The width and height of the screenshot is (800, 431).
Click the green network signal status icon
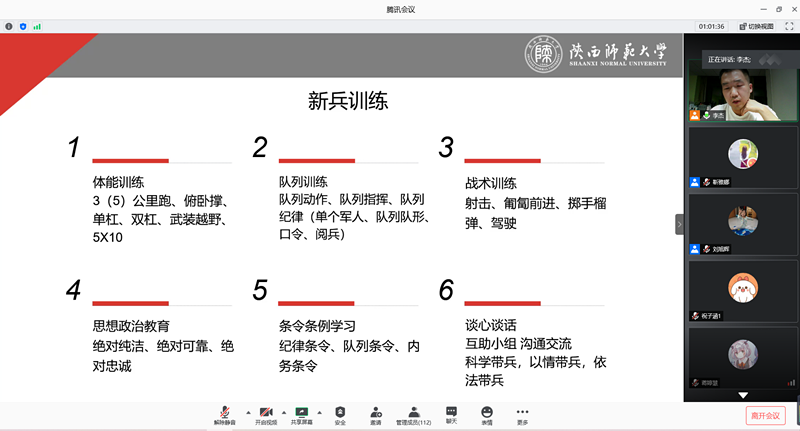click(37, 26)
